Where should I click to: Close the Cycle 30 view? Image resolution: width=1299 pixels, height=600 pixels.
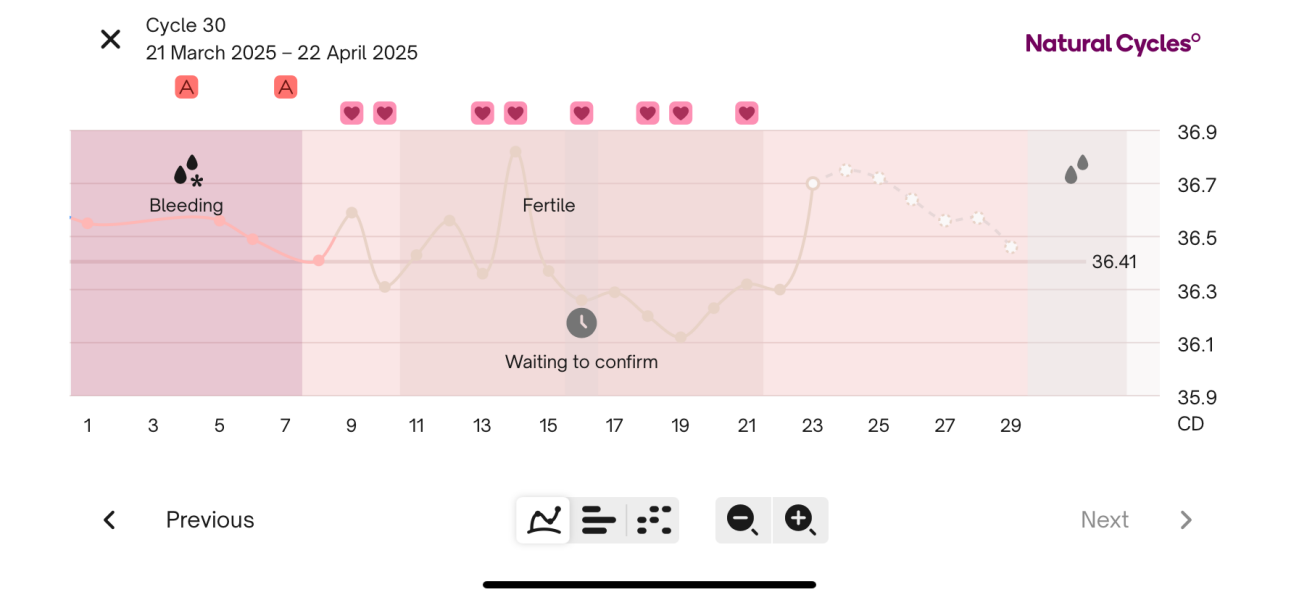(x=110, y=38)
